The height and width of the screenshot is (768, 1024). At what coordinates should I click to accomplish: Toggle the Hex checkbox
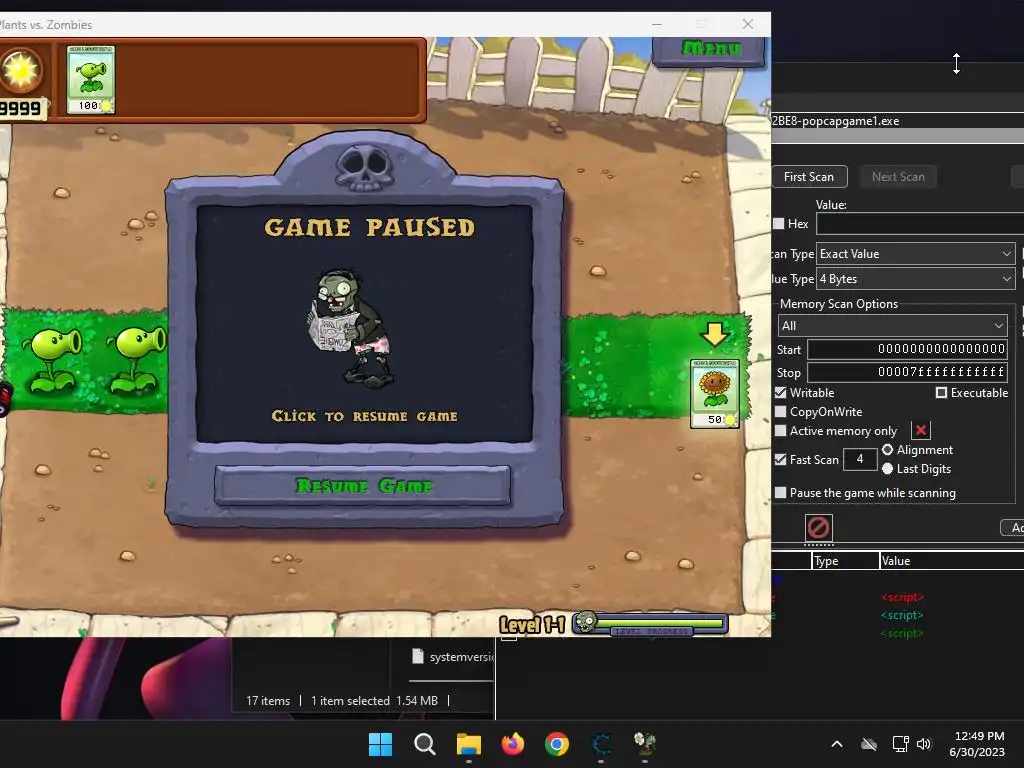point(778,223)
